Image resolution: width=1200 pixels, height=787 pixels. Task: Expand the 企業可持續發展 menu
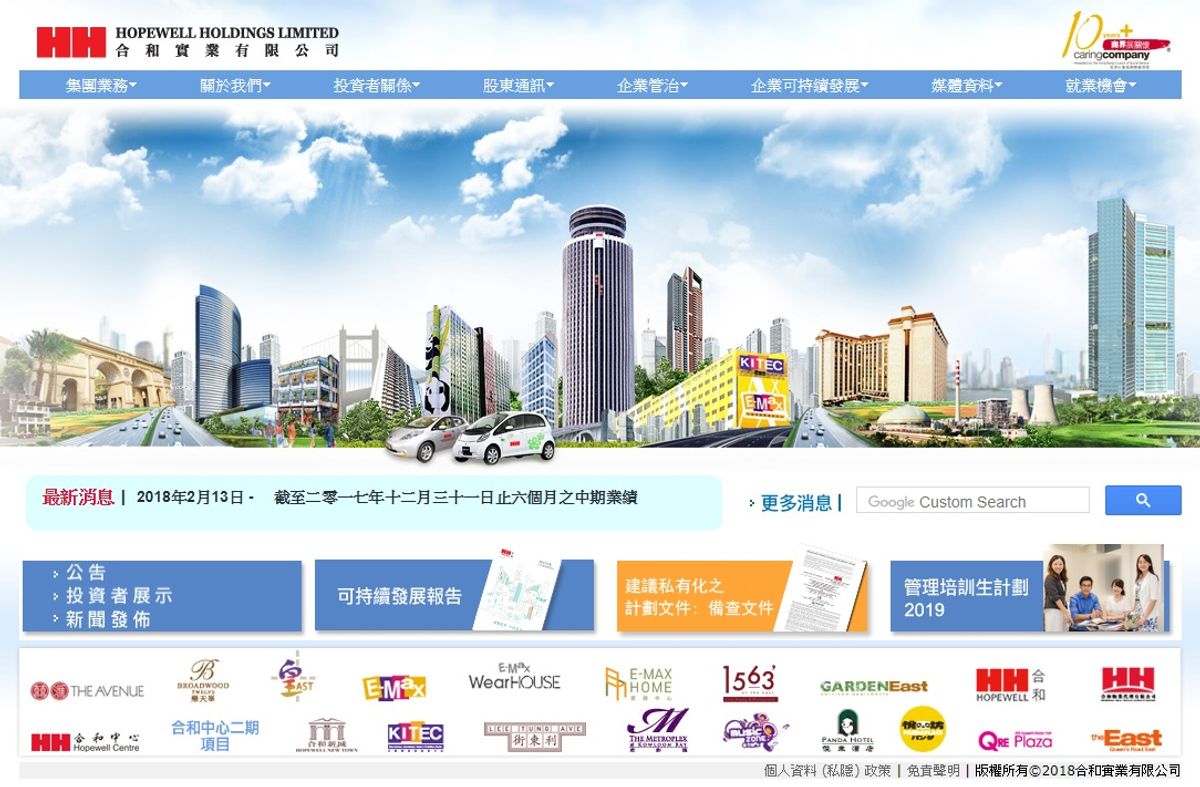810,86
